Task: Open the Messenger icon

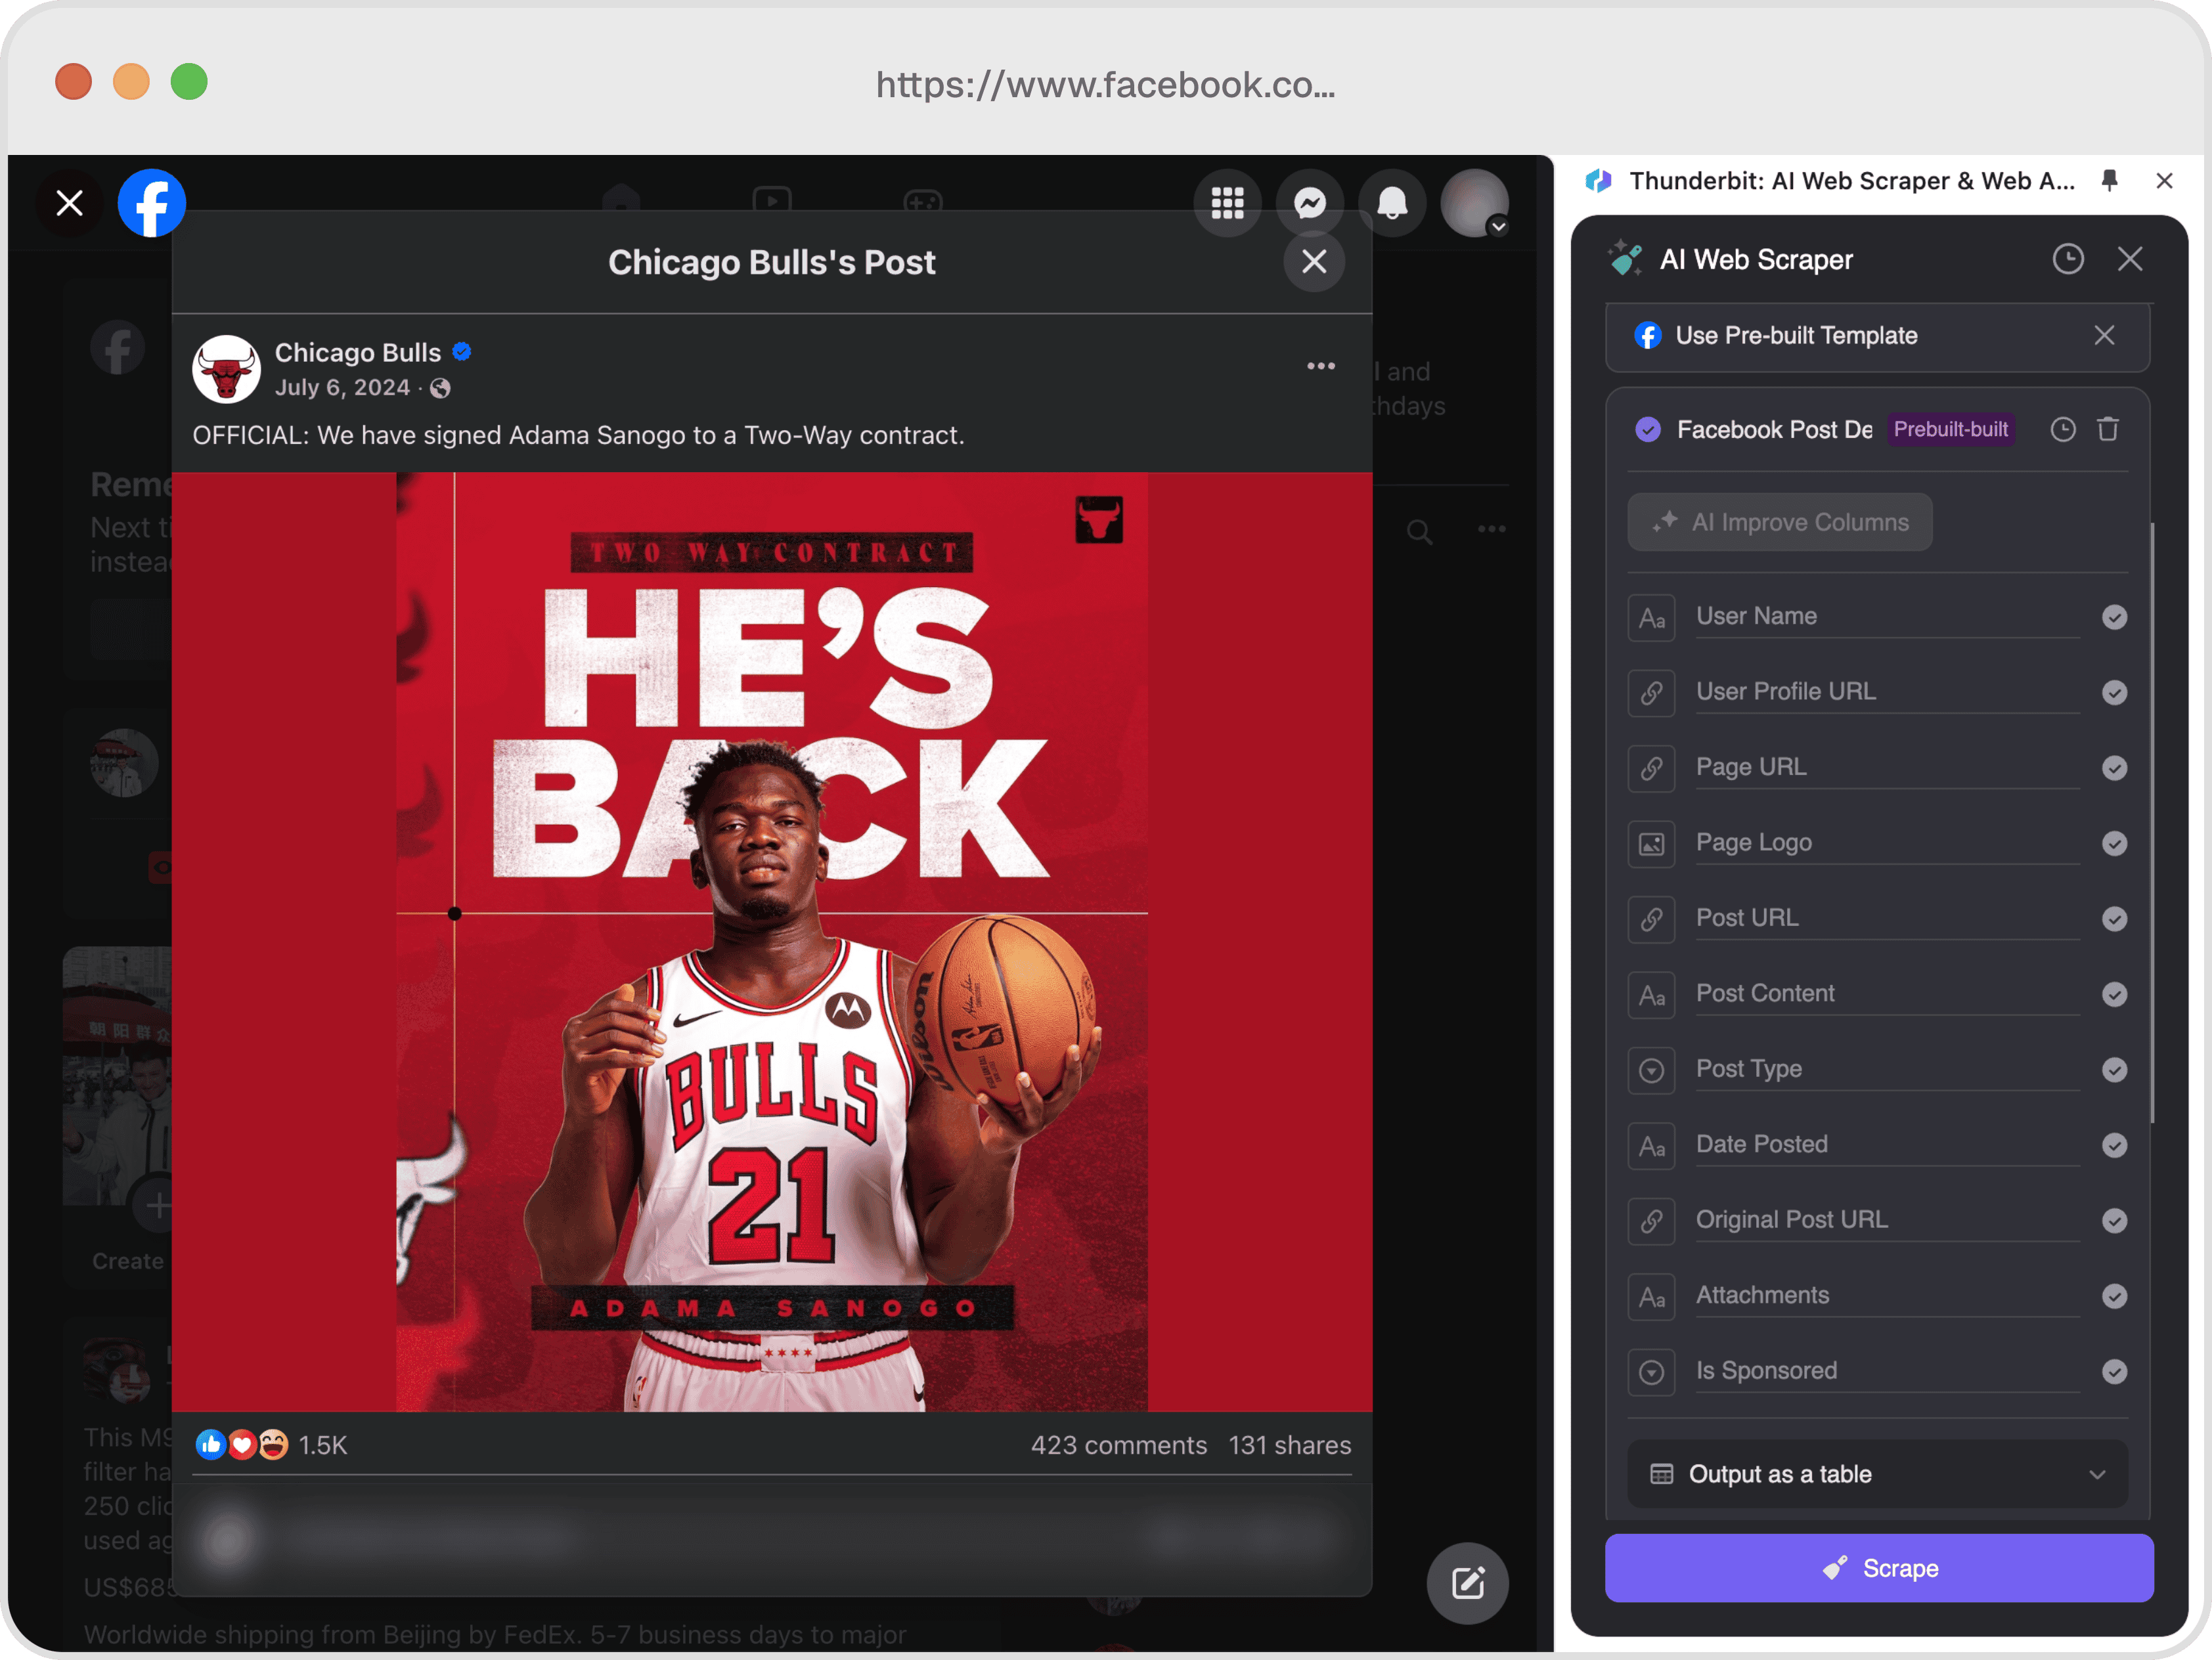Action: [x=1310, y=203]
